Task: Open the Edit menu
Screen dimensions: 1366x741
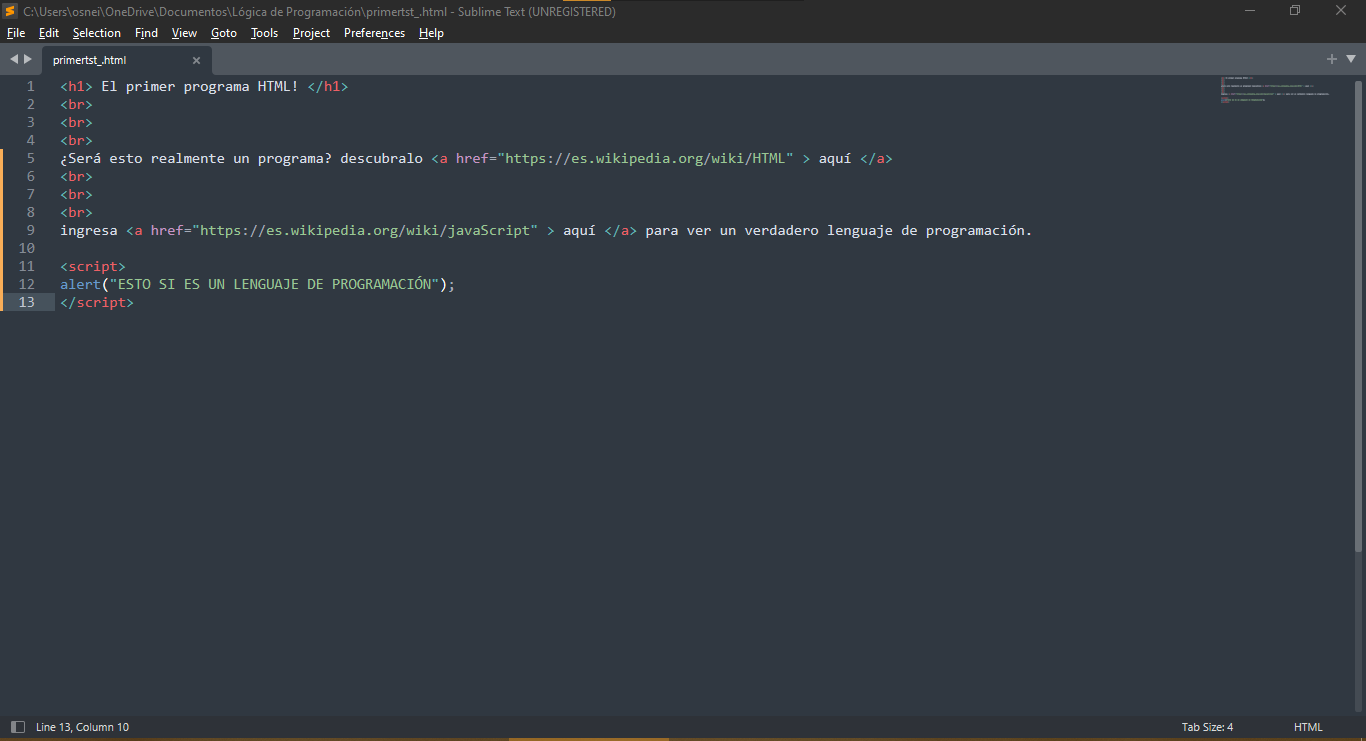Action: (x=49, y=33)
